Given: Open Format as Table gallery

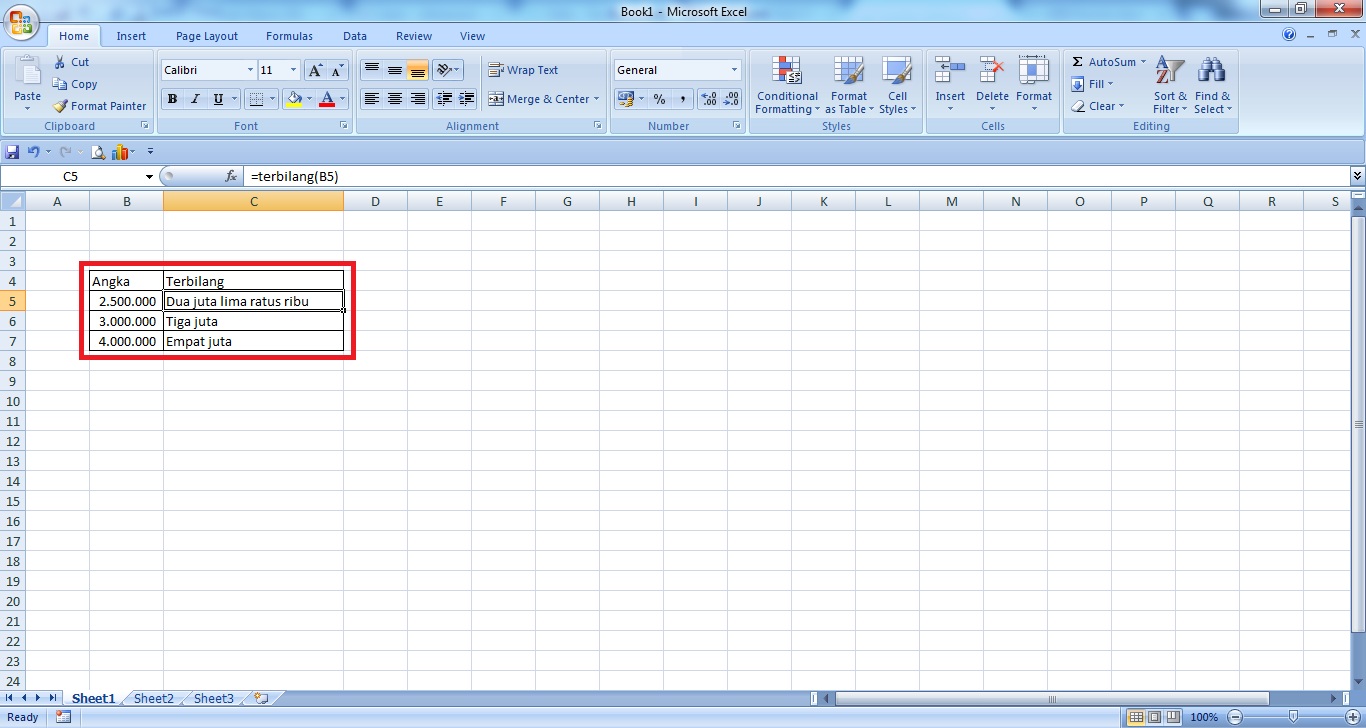Looking at the screenshot, I should coord(848,86).
